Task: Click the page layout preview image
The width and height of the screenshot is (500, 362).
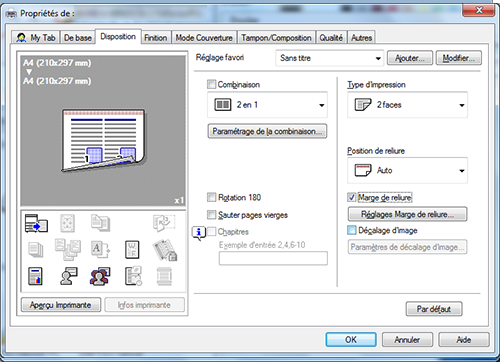Action: click(104, 140)
